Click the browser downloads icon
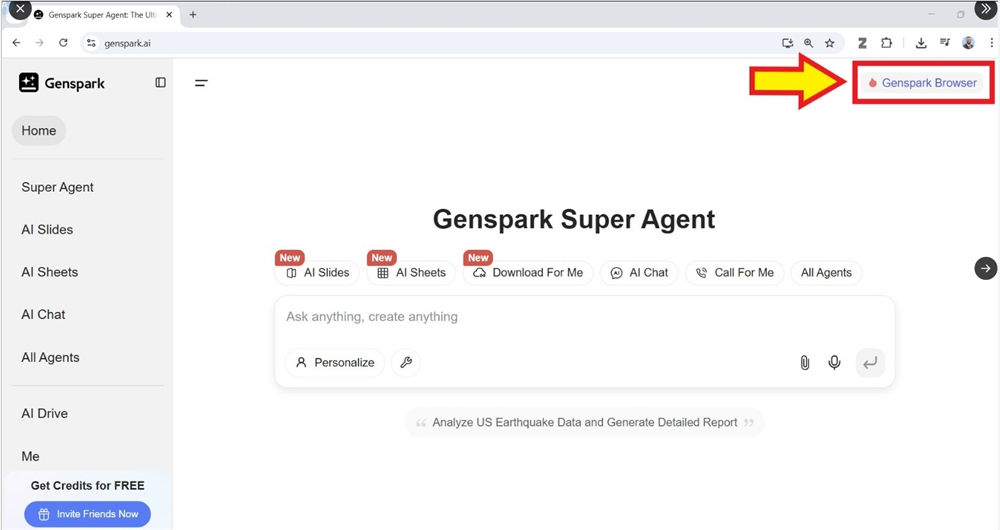 point(921,43)
